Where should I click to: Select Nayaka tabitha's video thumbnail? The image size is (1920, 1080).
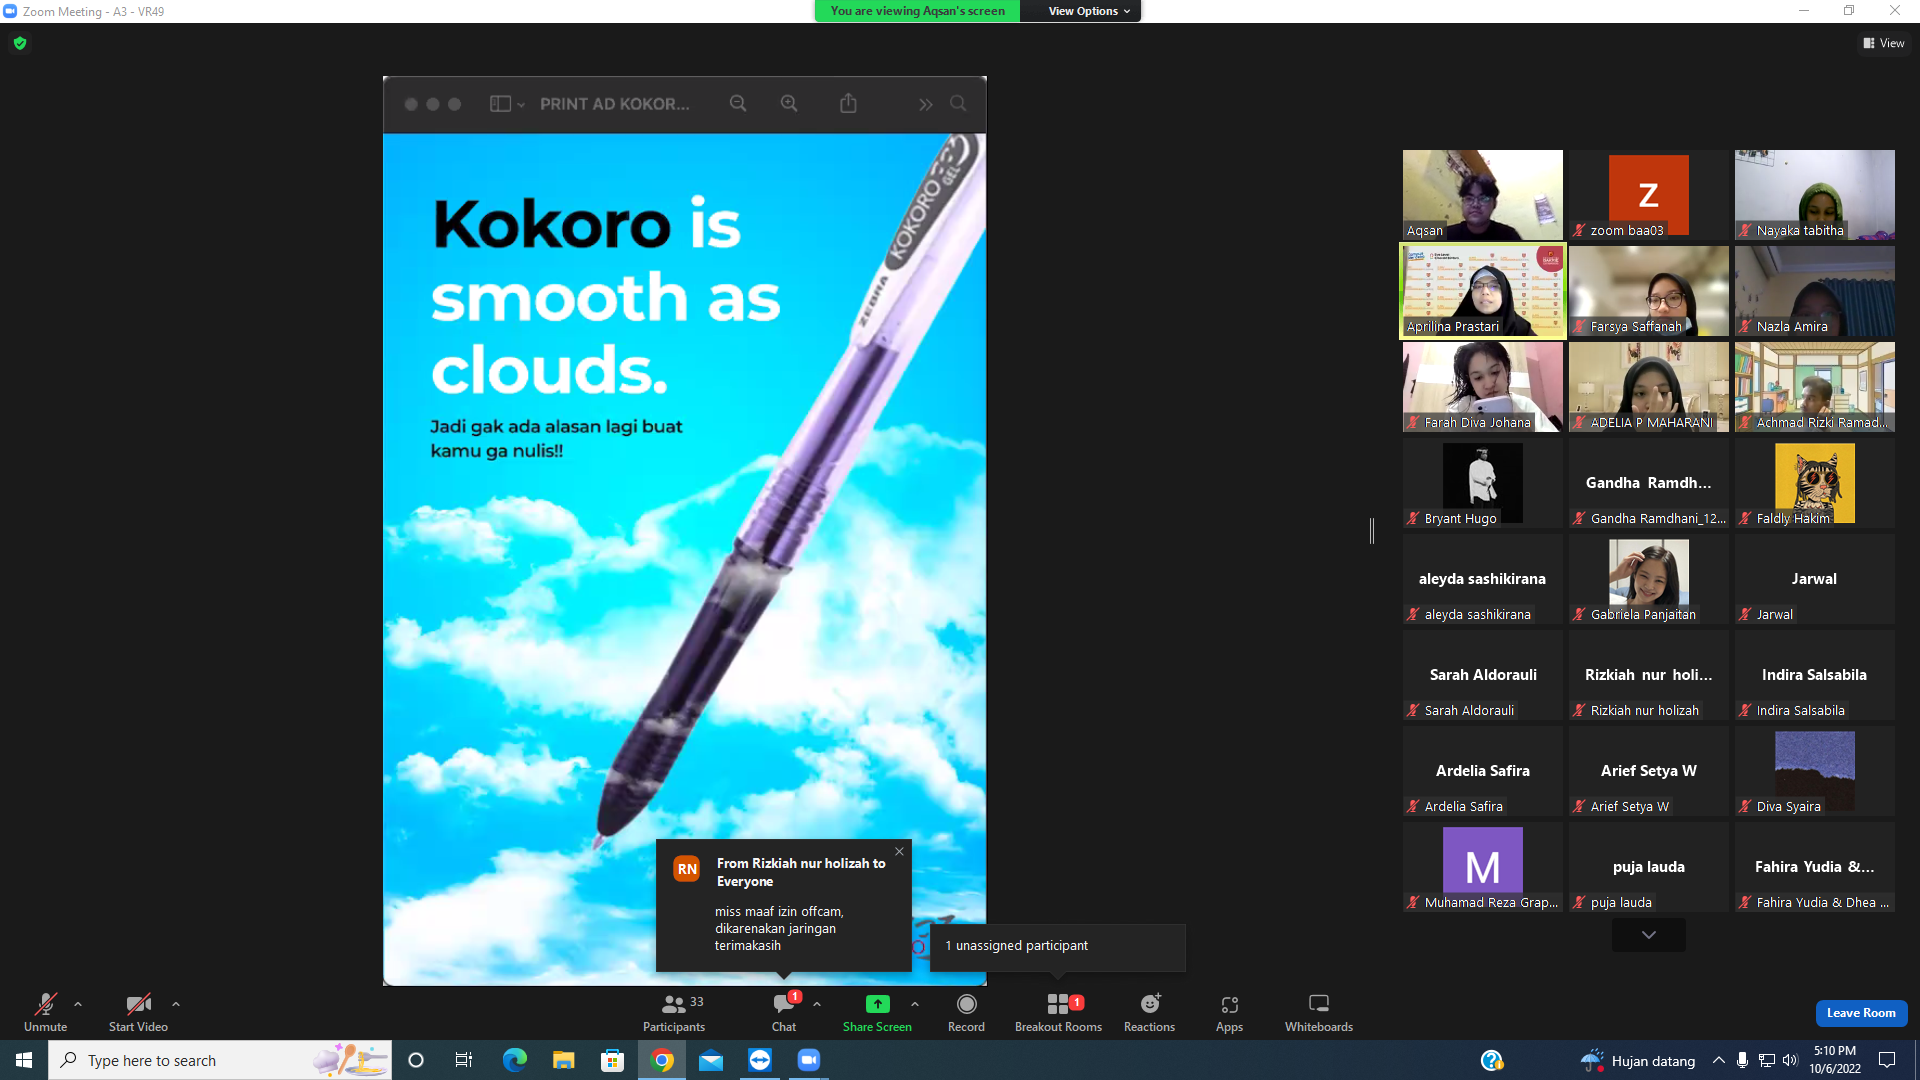click(1814, 194)
